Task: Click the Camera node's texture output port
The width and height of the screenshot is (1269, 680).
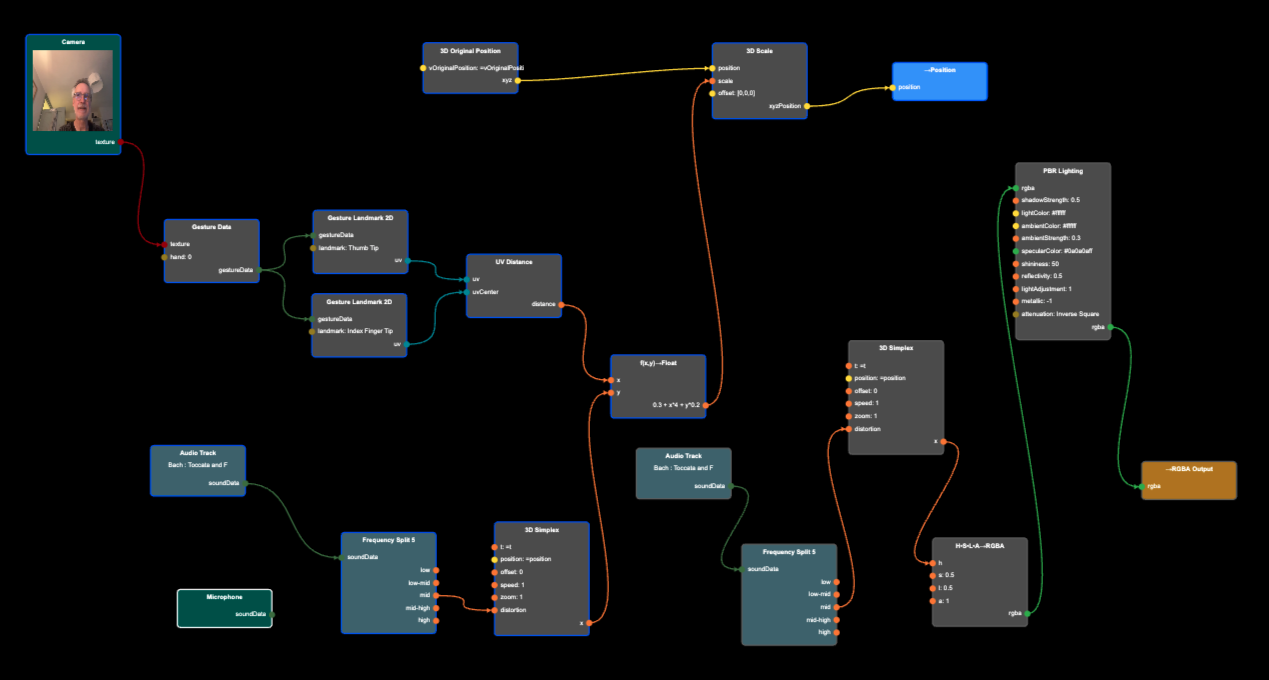Action: click(121, 142)
